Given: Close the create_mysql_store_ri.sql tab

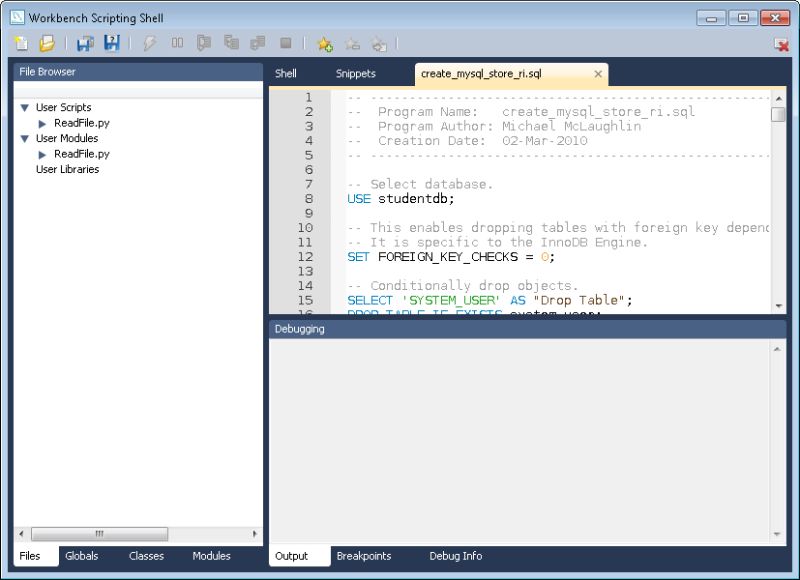Looking at the screenshot, I should [x=597, y=73].
